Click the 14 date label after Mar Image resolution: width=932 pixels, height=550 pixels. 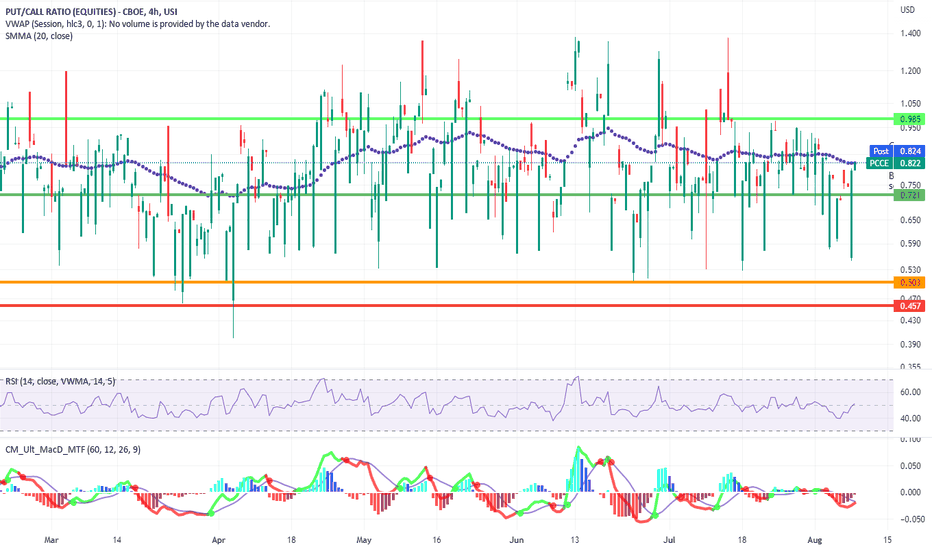click(117, 540)
